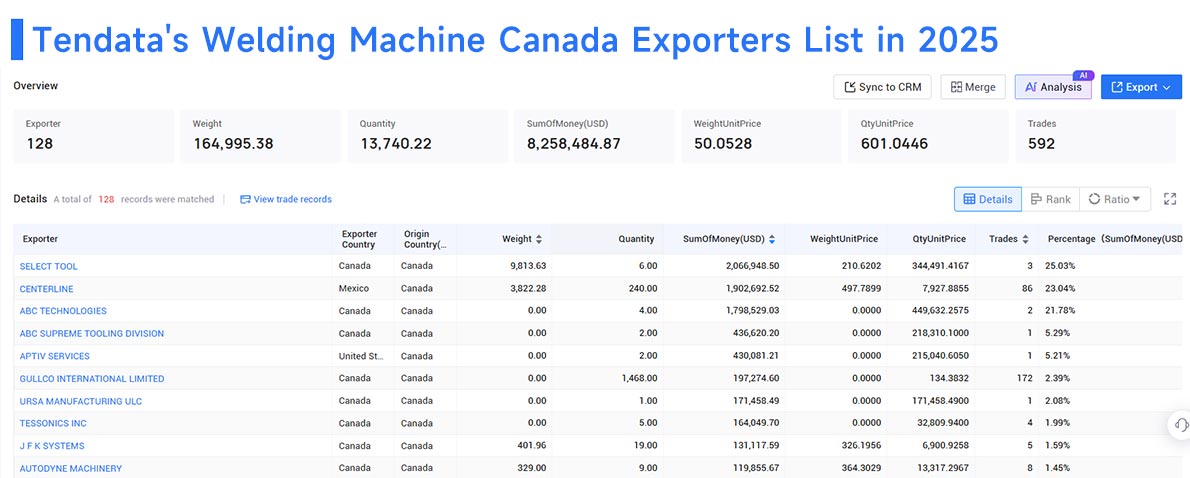Open exporter SELECT TOOL
The height and width of the screenshot is (478, 1190).
tap(49, 266)
